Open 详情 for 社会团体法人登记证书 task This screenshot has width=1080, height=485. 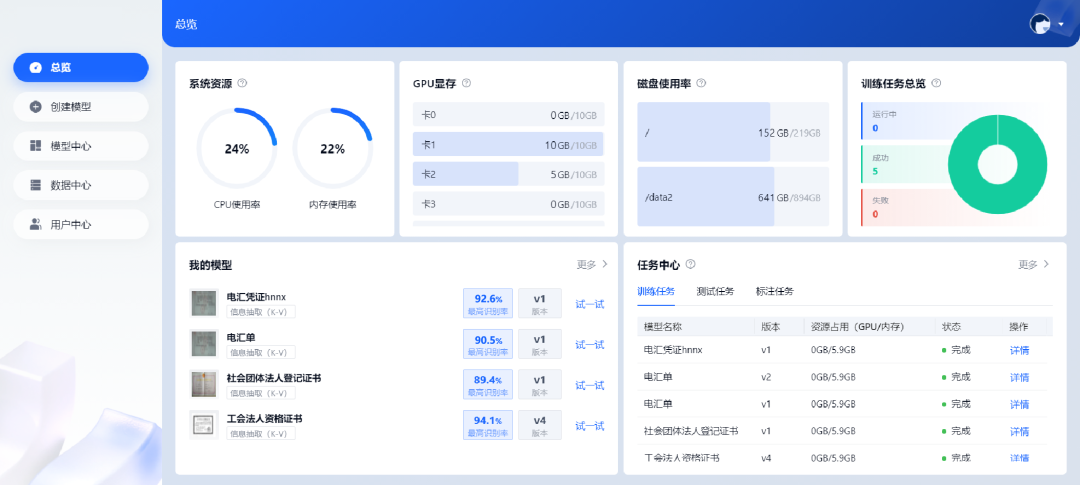[1019, 431]
